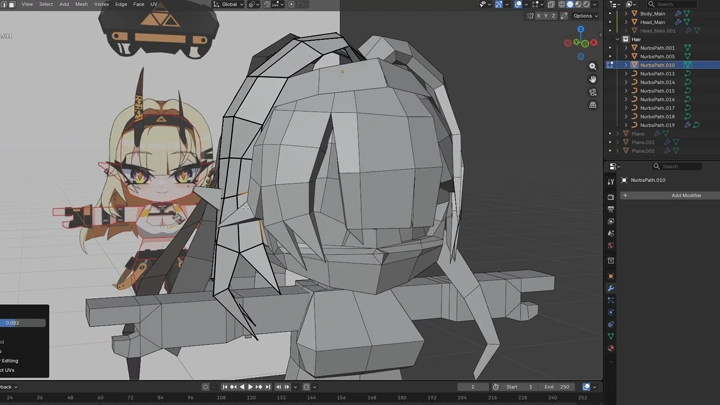Toggle show gizmo button
Viewport: 720px width, 405px height.
pos(499,4)
